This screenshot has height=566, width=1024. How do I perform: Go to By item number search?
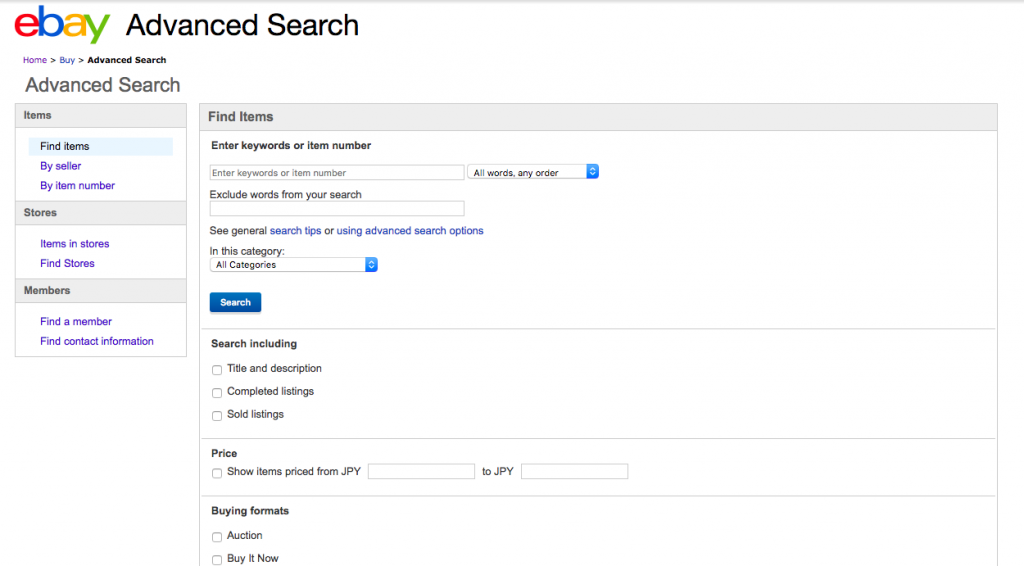(x=77, y=185)
